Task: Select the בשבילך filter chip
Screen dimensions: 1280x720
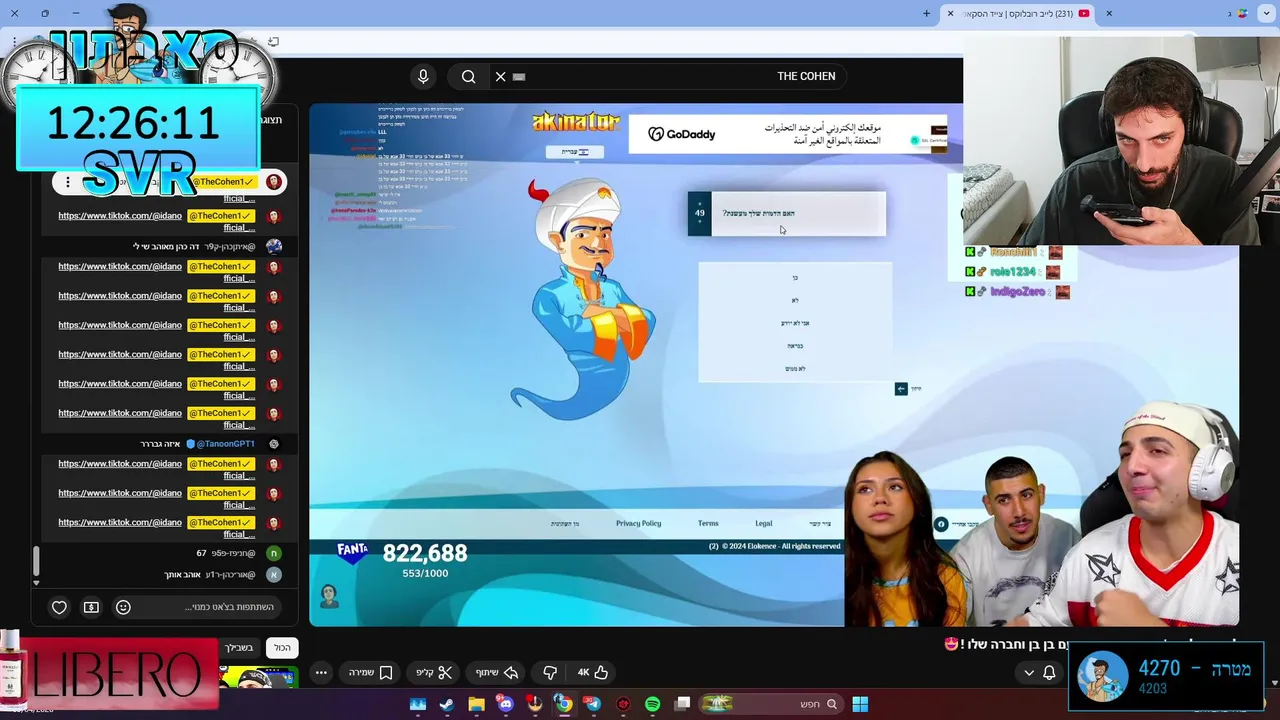Action: click(x=239, y=648)
